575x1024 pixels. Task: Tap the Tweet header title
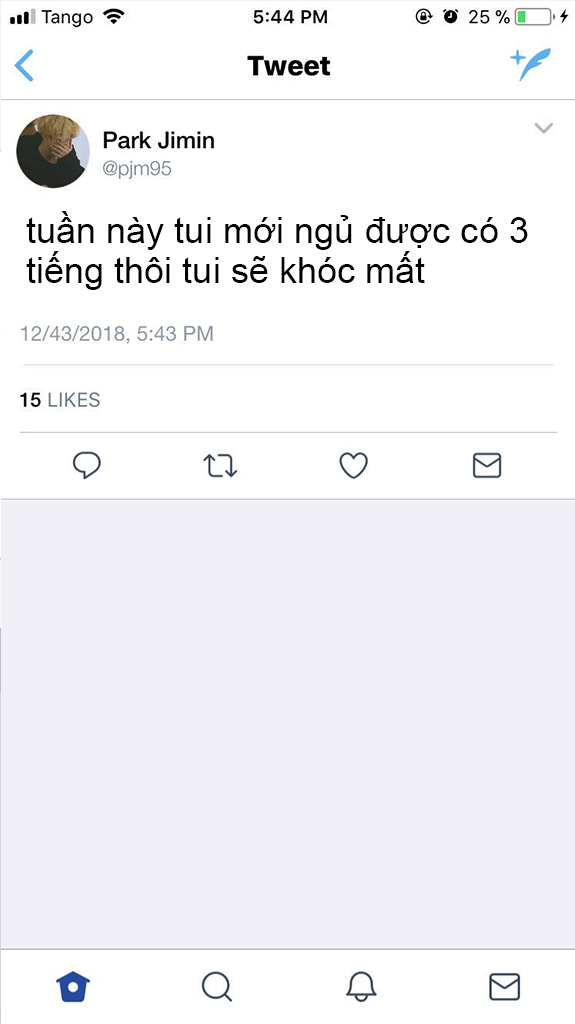tap(289, 66)
